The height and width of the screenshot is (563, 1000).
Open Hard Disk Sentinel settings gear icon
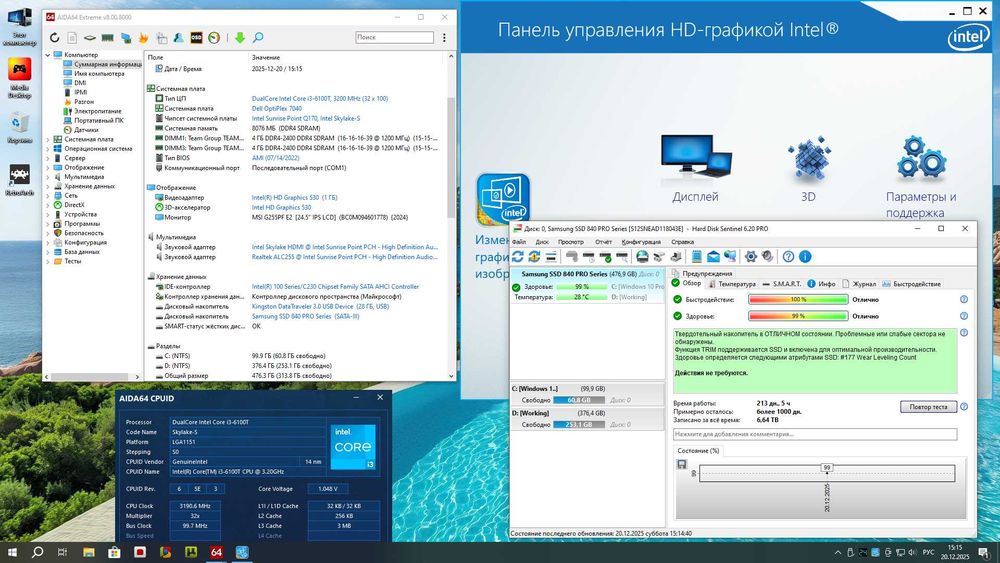pos(751,256)
